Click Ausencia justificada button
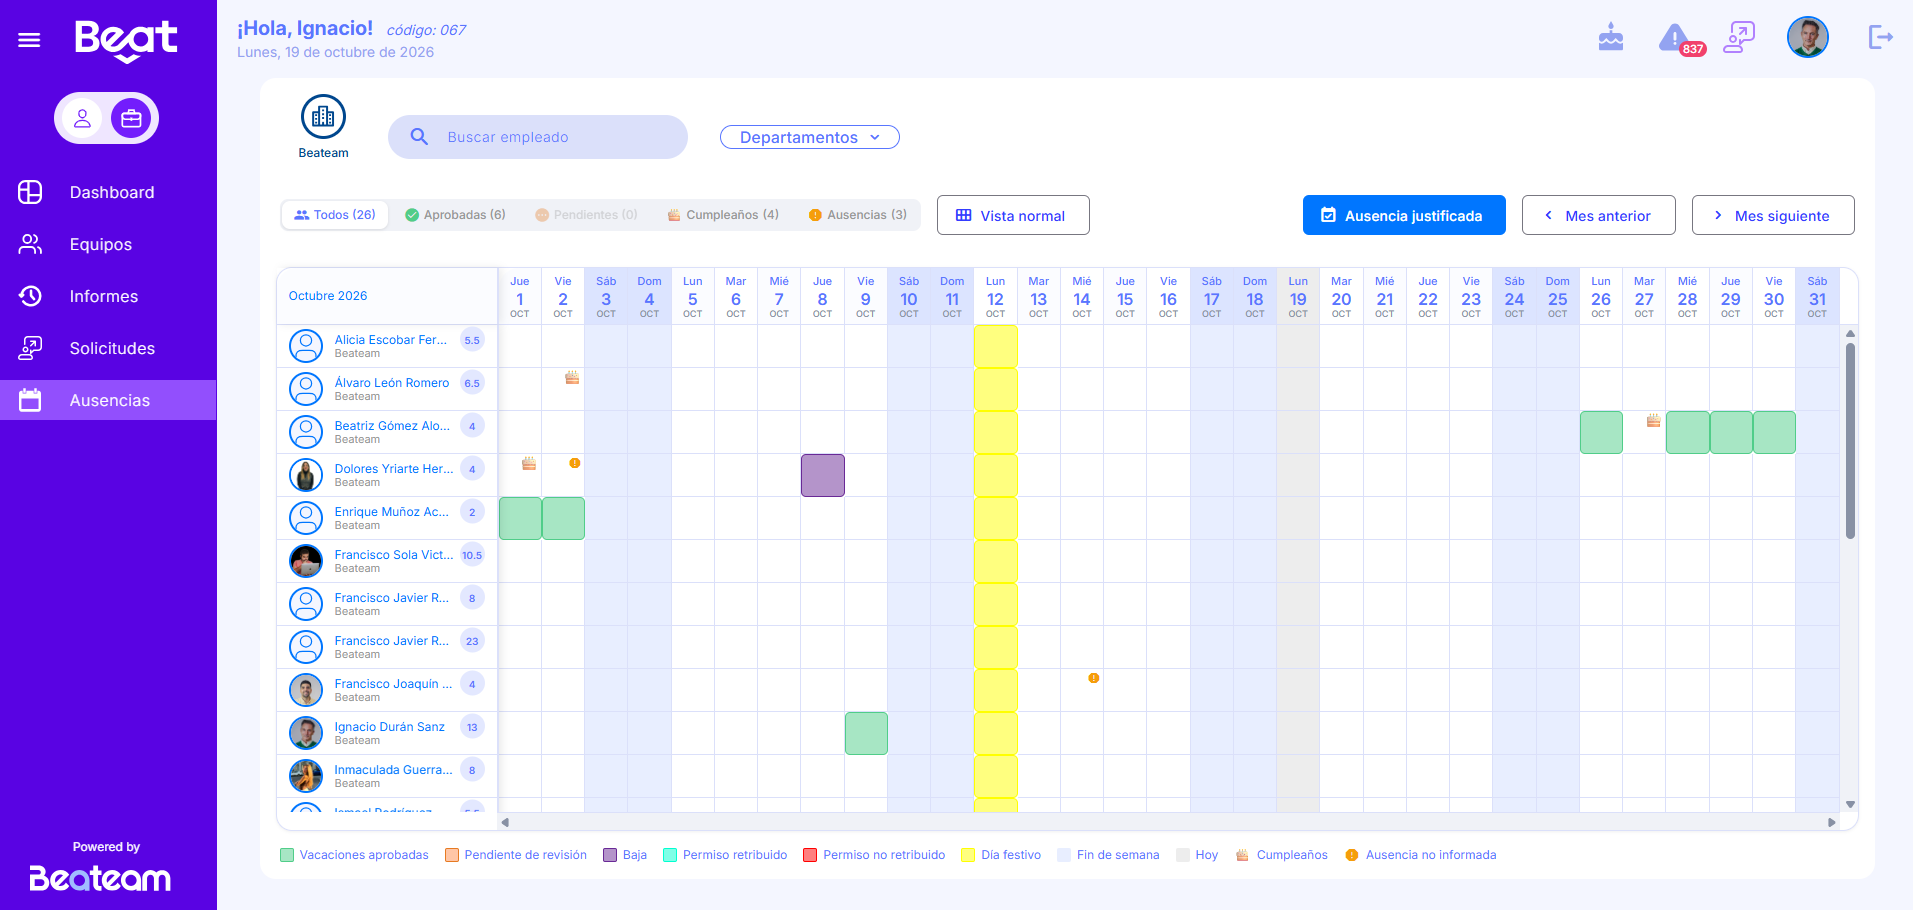 coord(1404,215)
